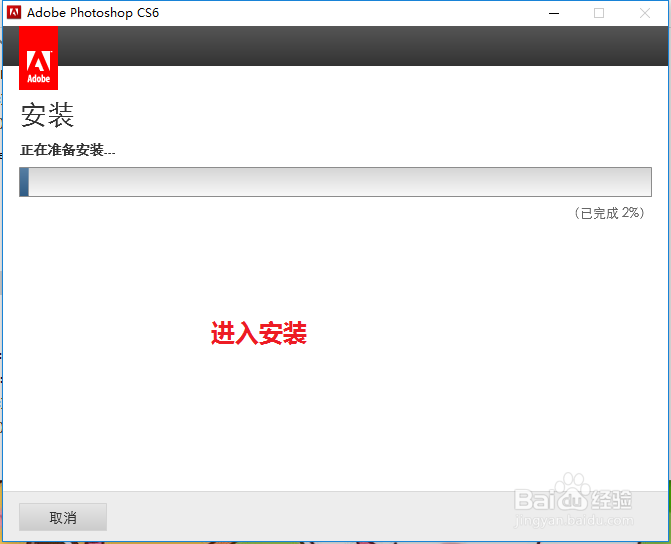Click the disabled maximize button
Viewport: 671px width, 544px height.
[x=599, y=13]
